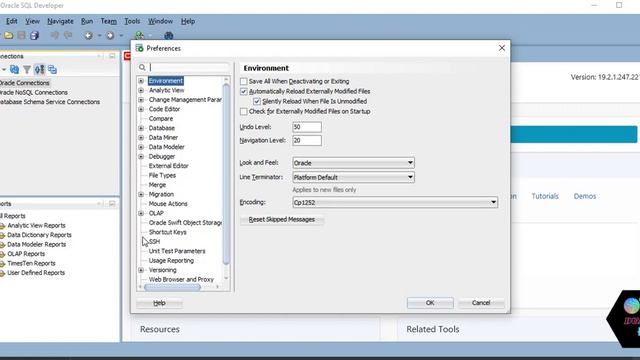The width and height of the screenshot is (640, 360).
Task: Click the User Defined Reports folder icon
Action: (2, 273)
